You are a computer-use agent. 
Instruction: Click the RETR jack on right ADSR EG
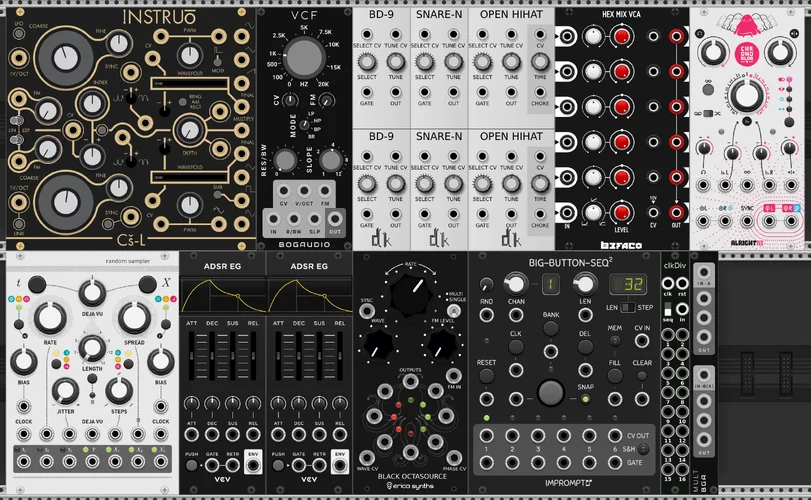319,465
